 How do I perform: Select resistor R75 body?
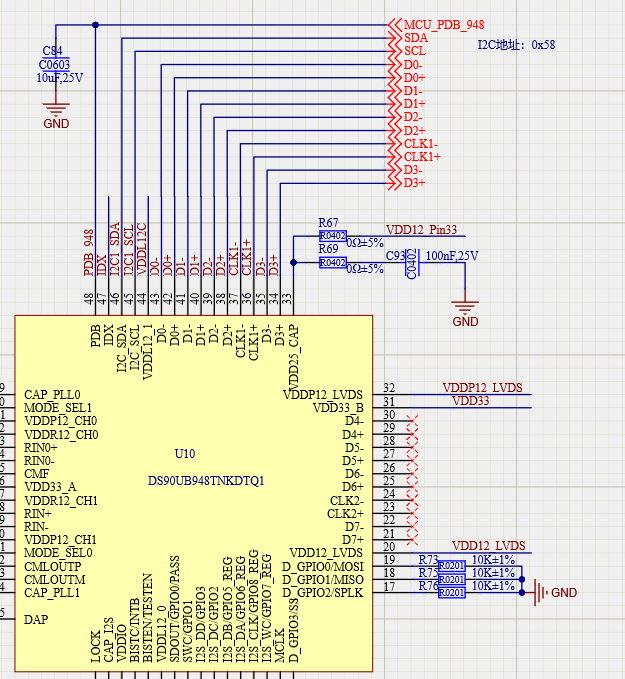452,579
